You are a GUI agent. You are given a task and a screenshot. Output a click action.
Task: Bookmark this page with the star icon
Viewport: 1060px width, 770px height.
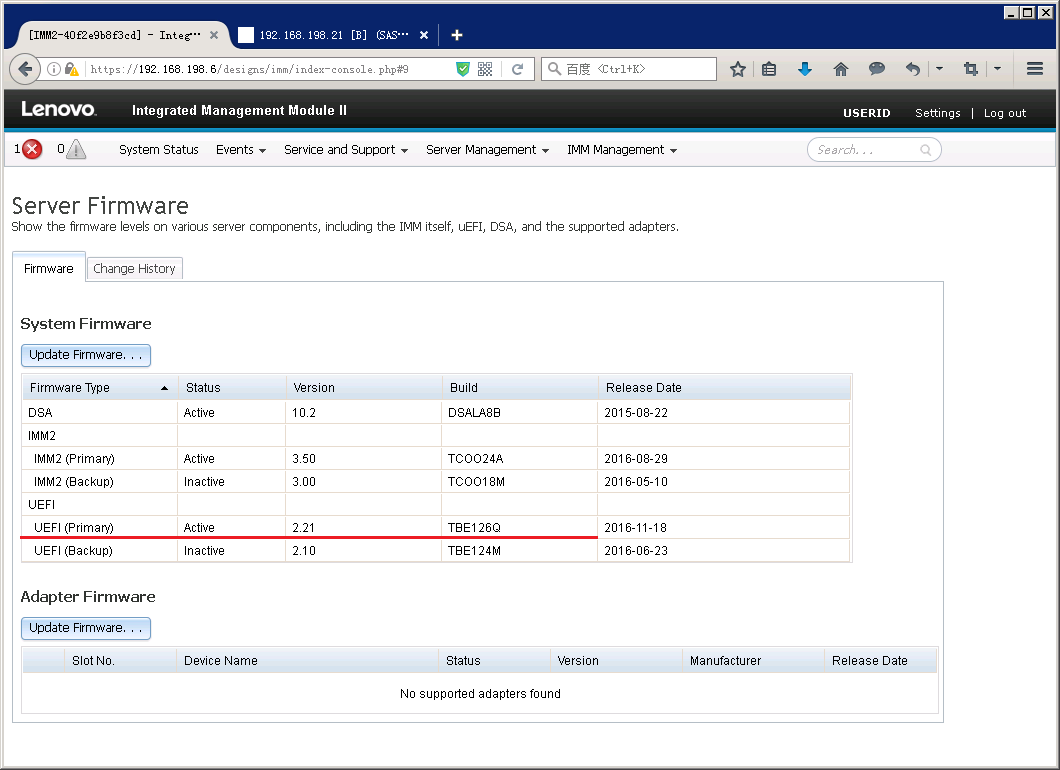[x=738, y=69]
